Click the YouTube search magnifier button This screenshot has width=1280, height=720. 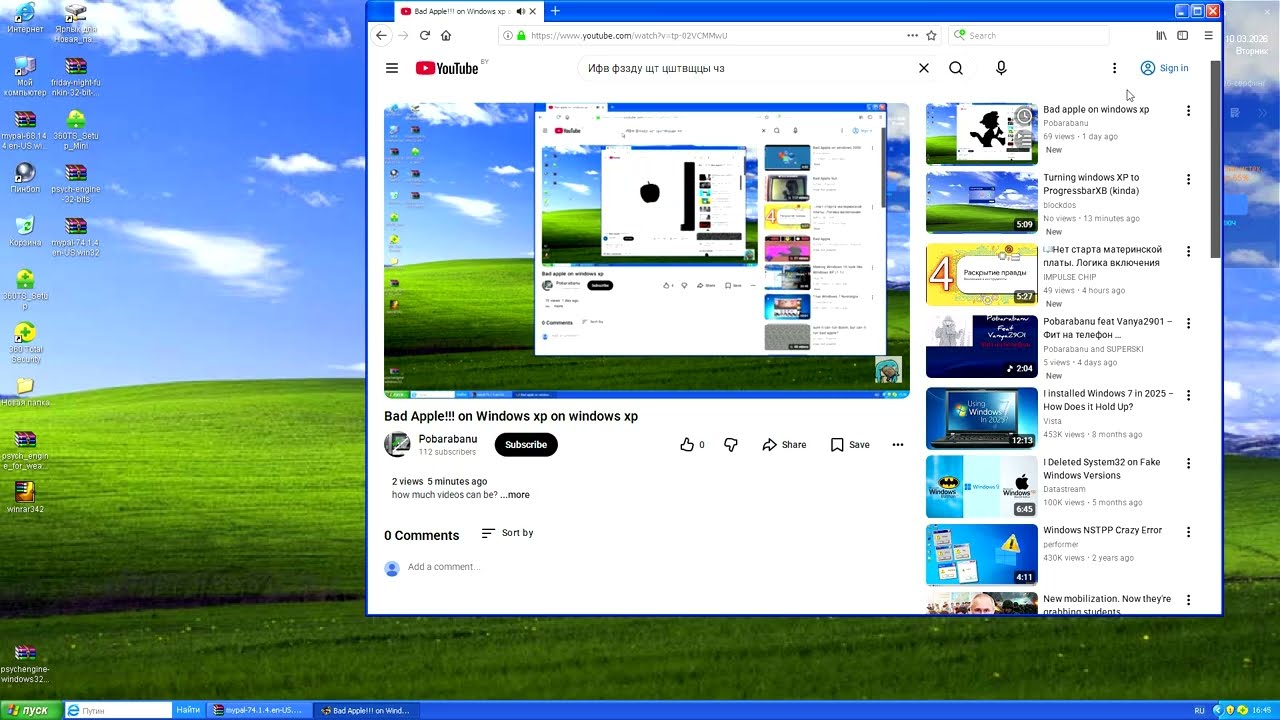956,68
